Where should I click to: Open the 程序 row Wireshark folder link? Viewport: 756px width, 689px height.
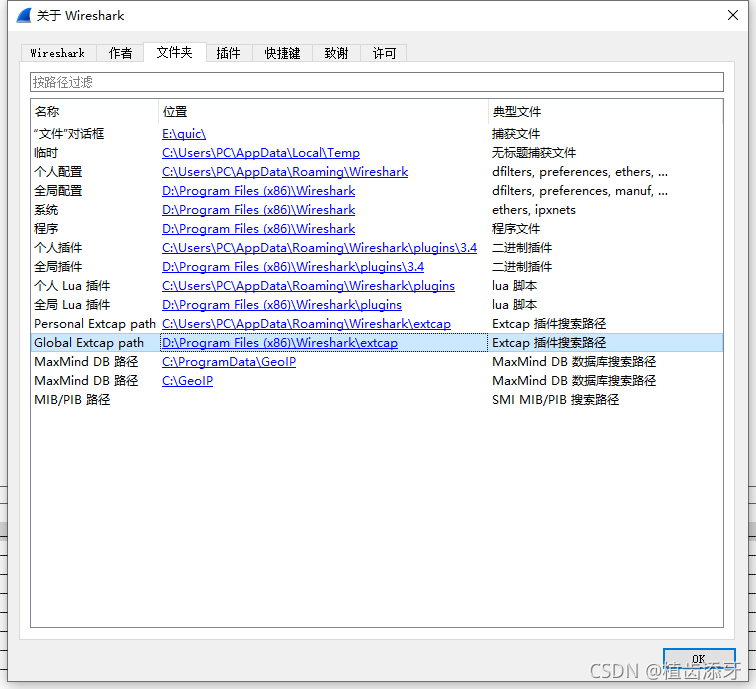[258, 229]
